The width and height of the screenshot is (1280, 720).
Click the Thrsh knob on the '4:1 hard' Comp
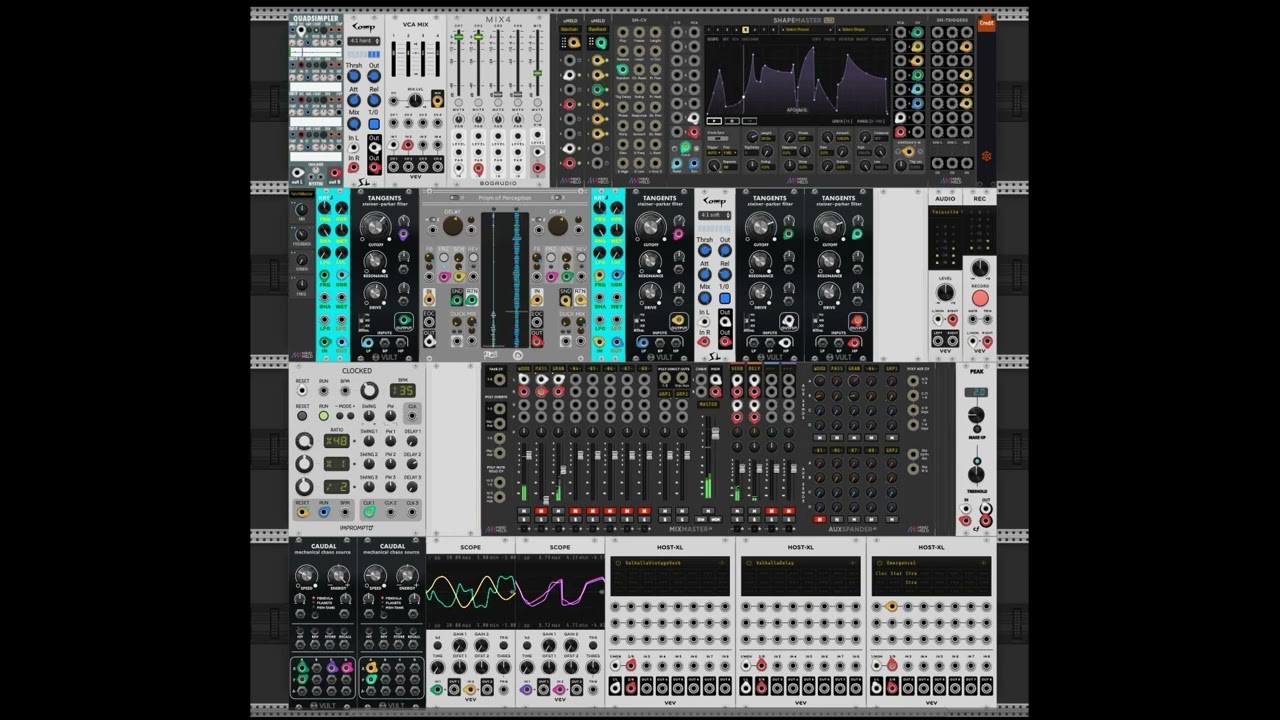coord(354,76)
